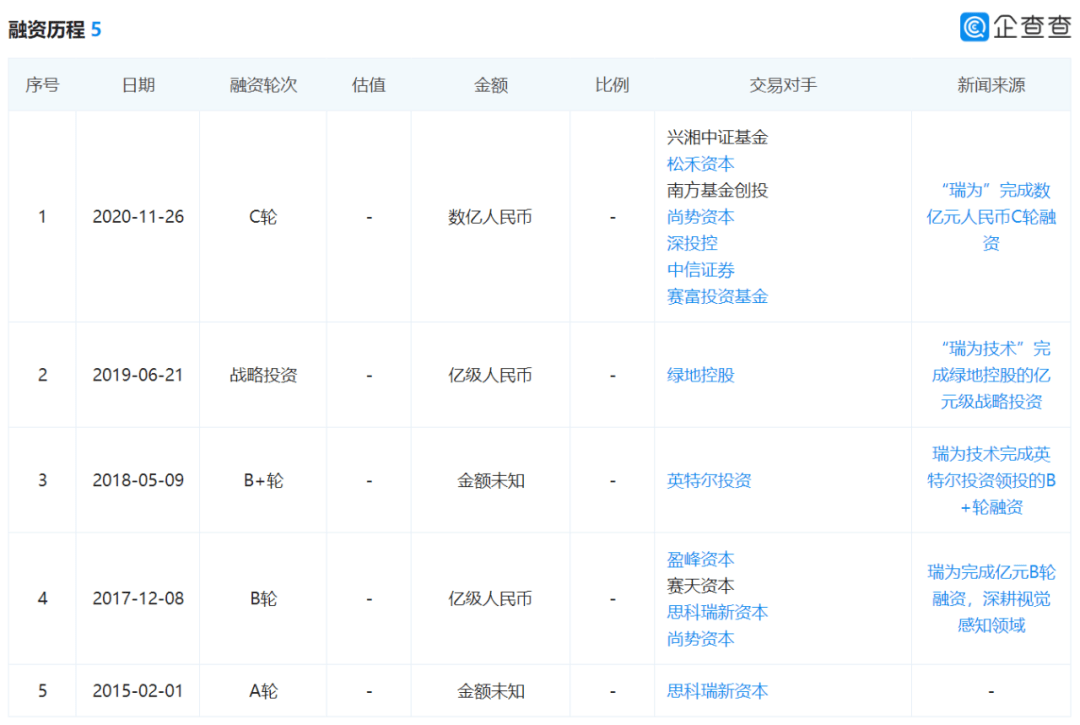Screen dimensions: 1080x725
Task: Select date cell 2018-05-09
Action: coord(138,481)
